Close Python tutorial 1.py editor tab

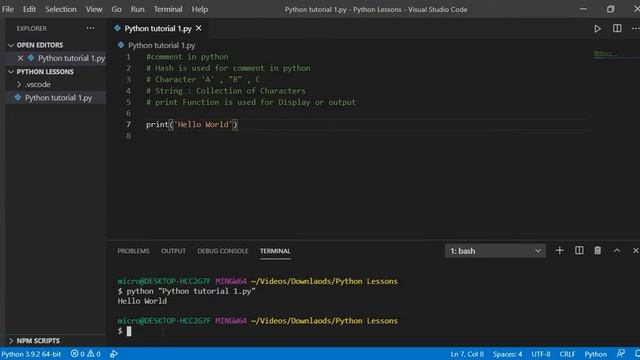(199, 28)
